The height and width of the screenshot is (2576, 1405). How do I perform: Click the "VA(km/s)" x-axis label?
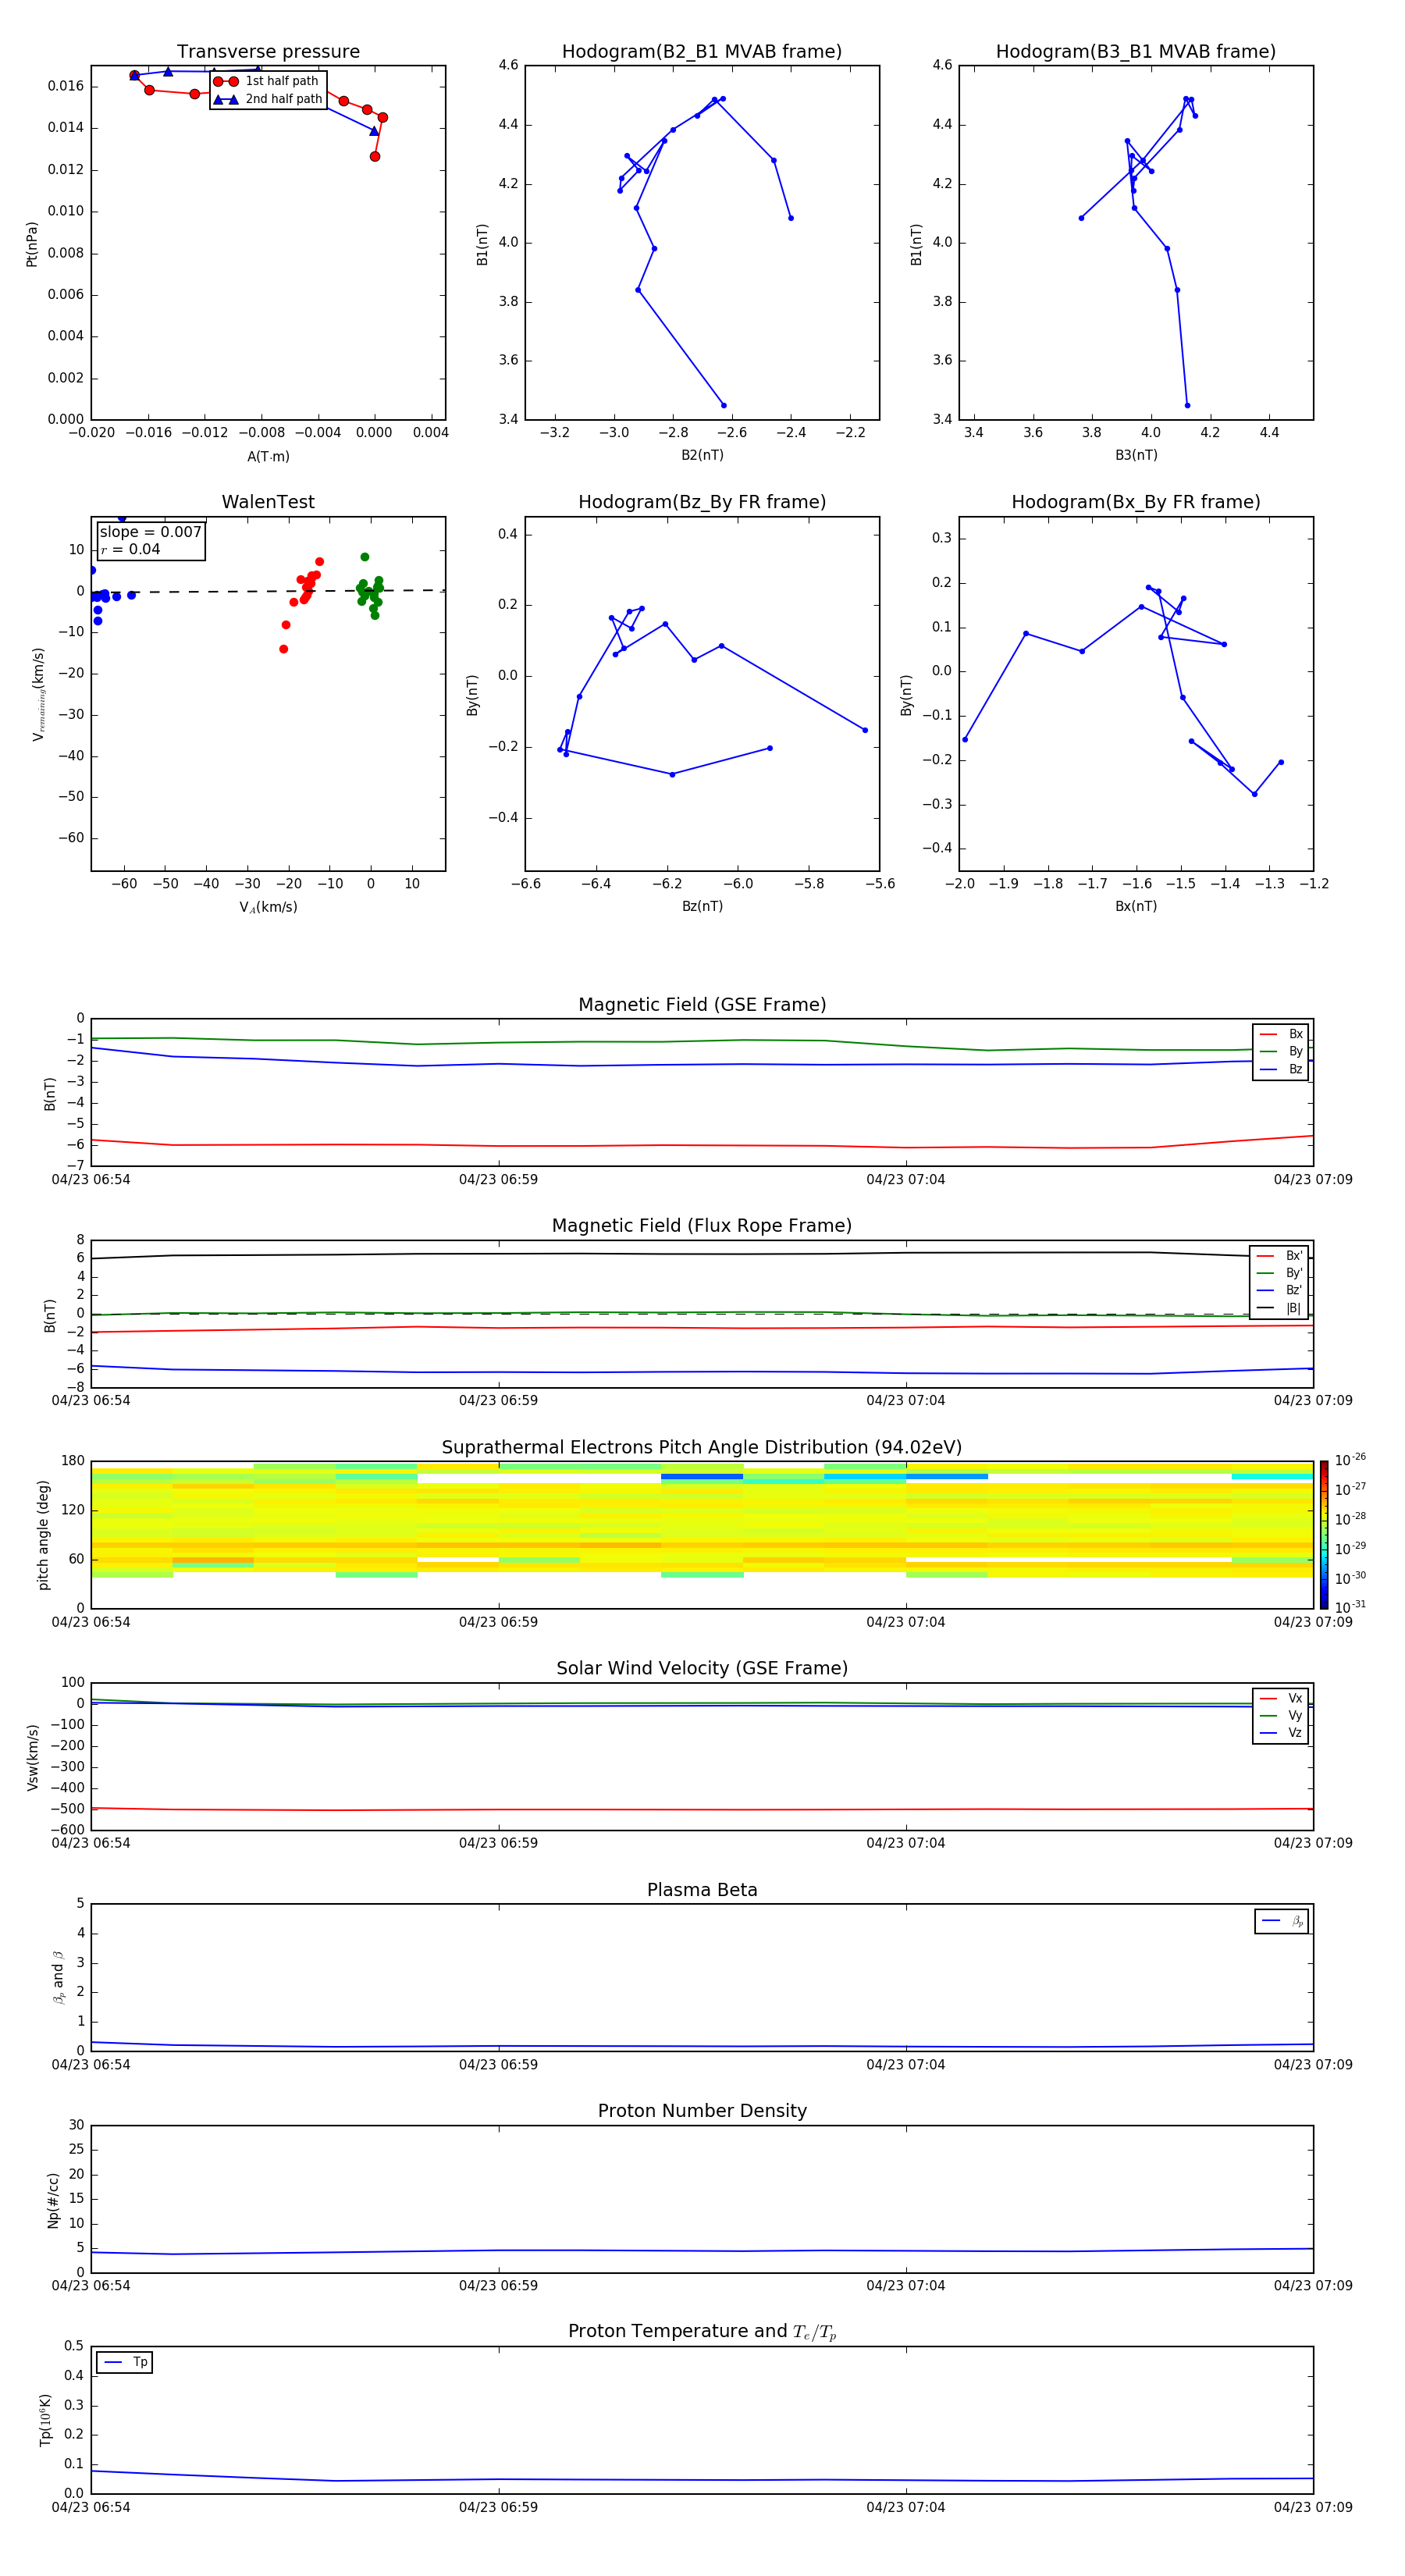[268, 907]
